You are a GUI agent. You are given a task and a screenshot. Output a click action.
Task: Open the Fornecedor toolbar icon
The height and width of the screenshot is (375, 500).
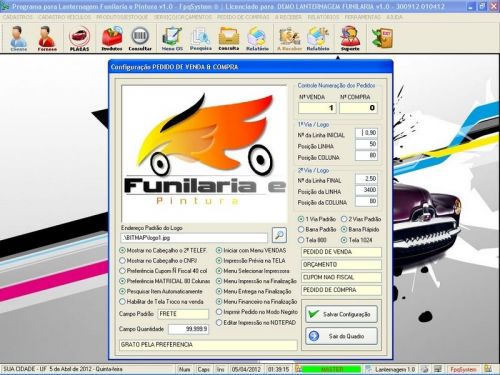tap(47, 39)
